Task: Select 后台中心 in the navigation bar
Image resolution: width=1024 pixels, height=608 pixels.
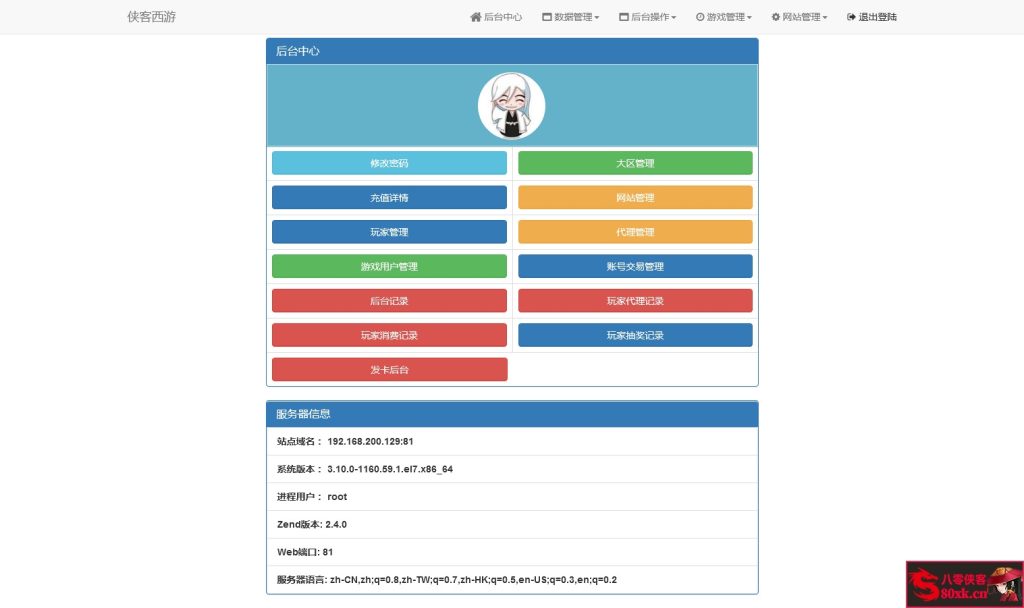Action: tap(497, 17)
